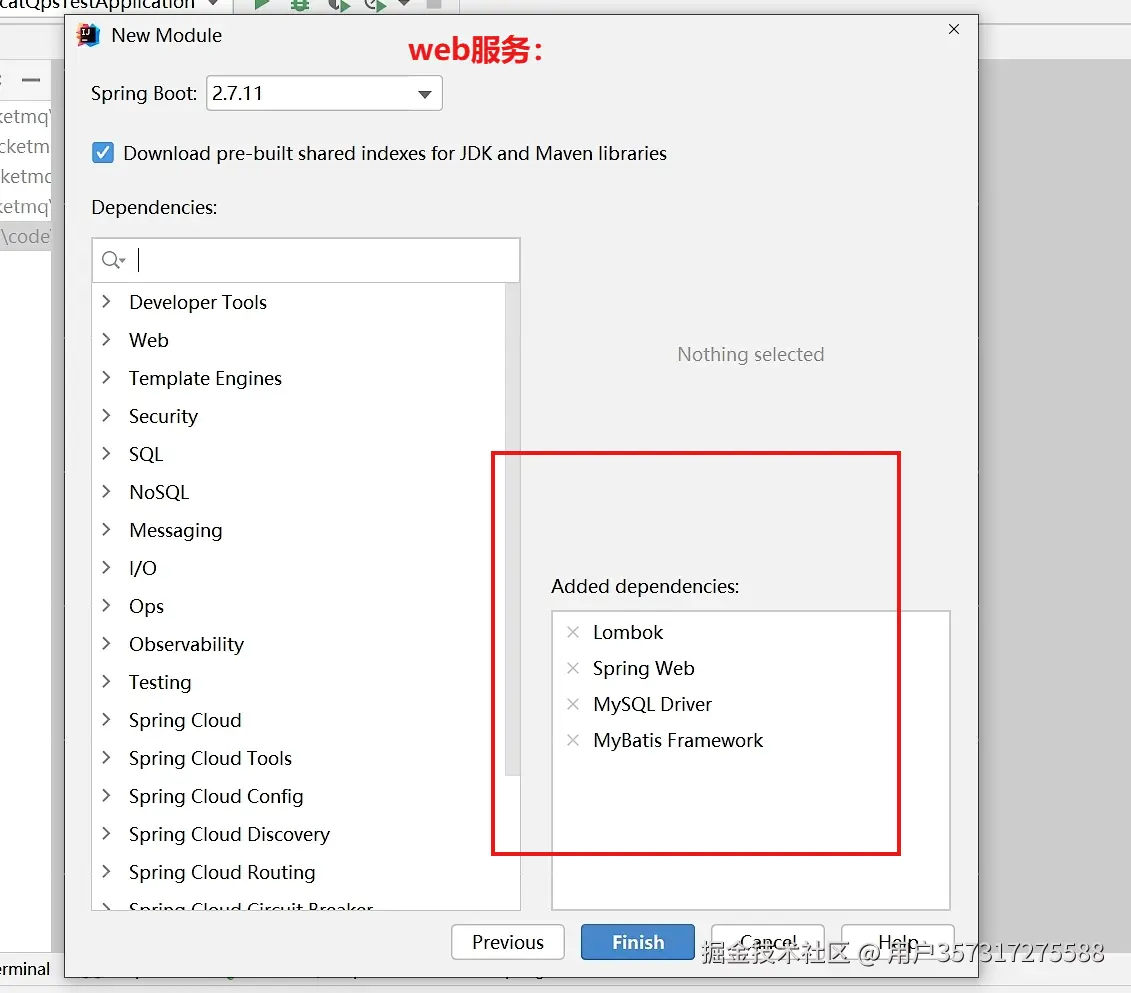Expand the Web category
This screenshot has height=993, width=1131.
(x=106, y=340)
